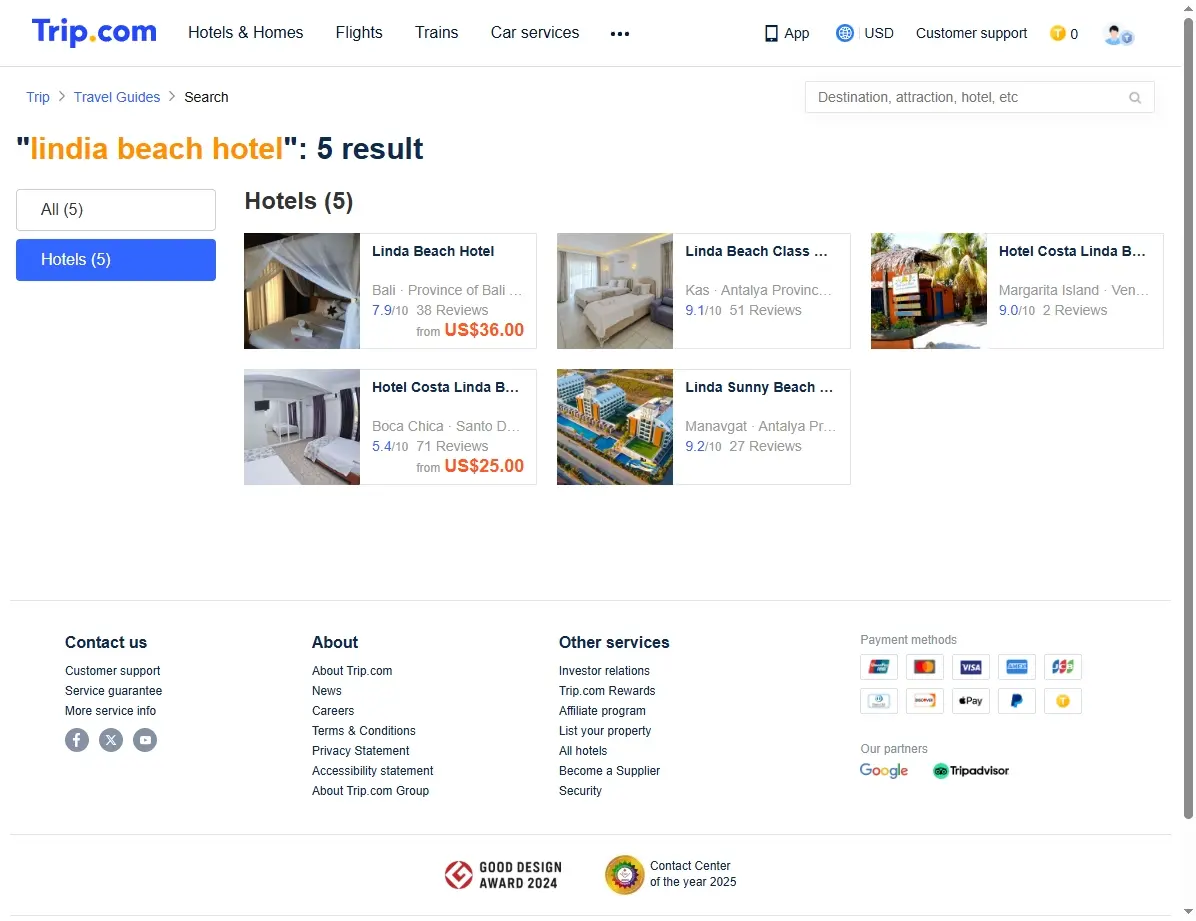Click the search magnifier icon
This screenshot has width=1196, height=921.
pos(1135,98)
